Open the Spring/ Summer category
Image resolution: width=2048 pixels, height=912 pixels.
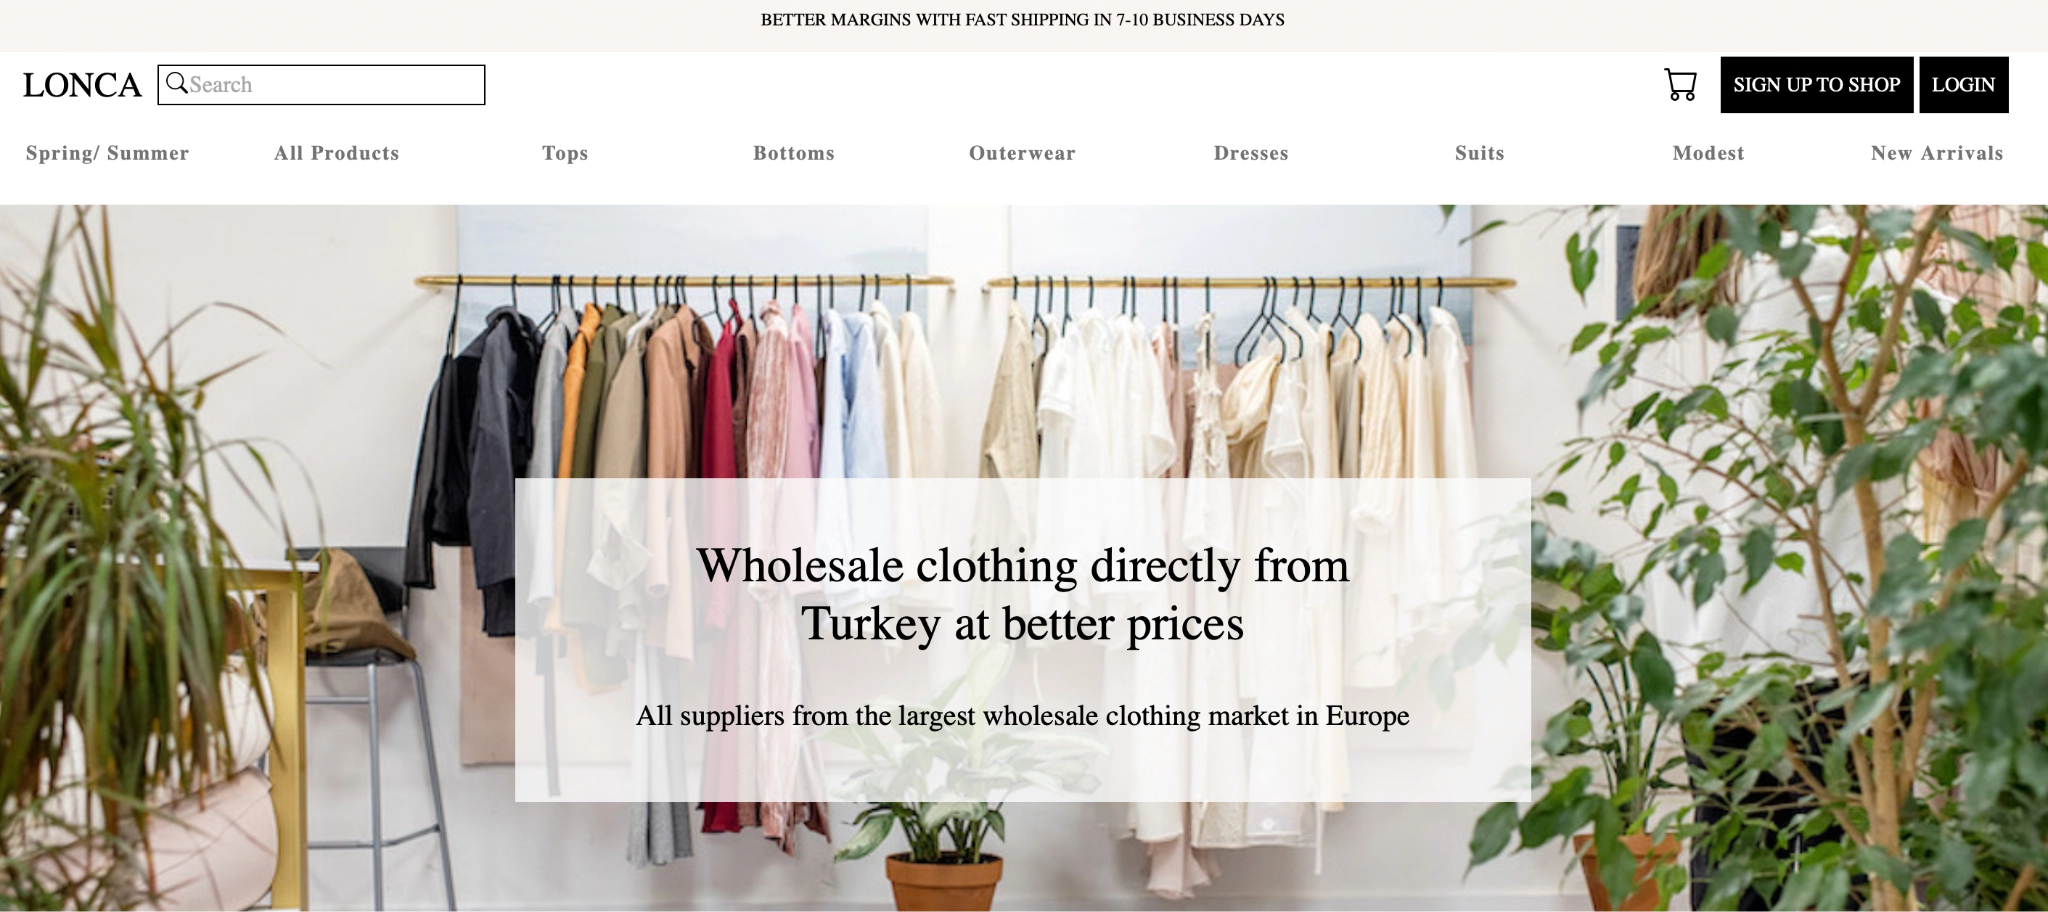(107, 153)
